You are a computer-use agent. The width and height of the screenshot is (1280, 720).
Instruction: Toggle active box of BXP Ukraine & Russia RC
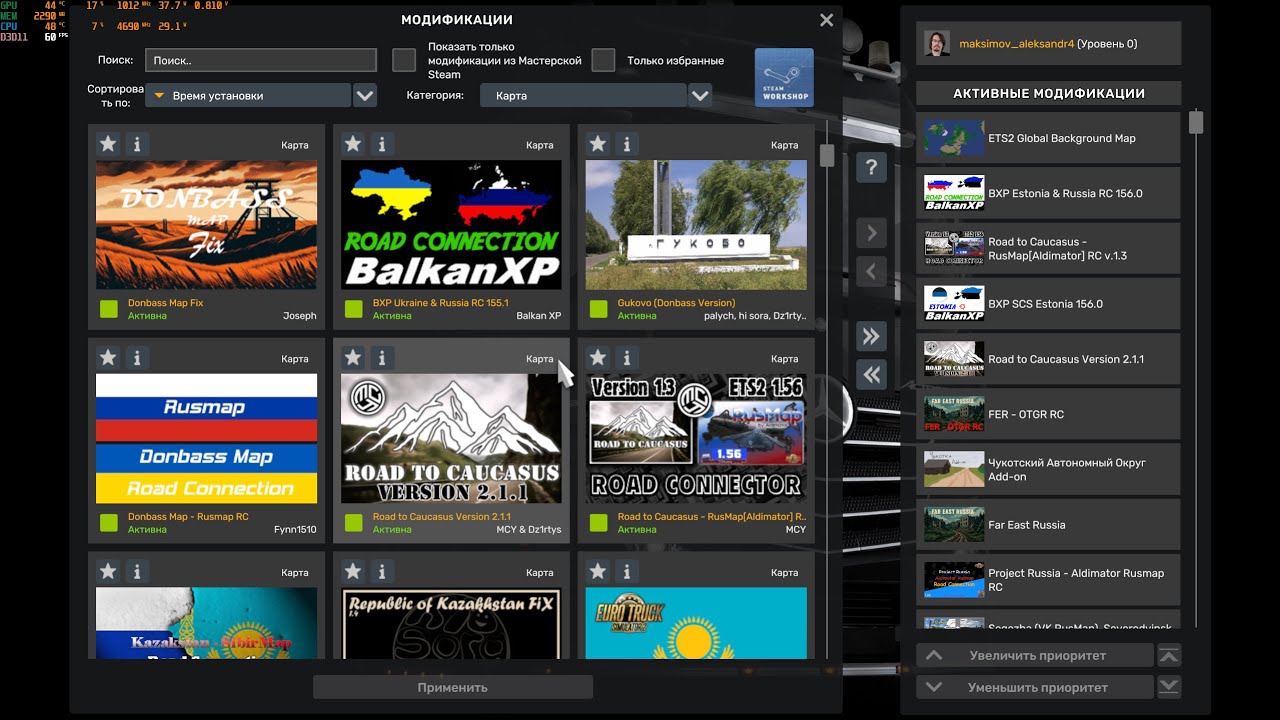click(353, 309)
